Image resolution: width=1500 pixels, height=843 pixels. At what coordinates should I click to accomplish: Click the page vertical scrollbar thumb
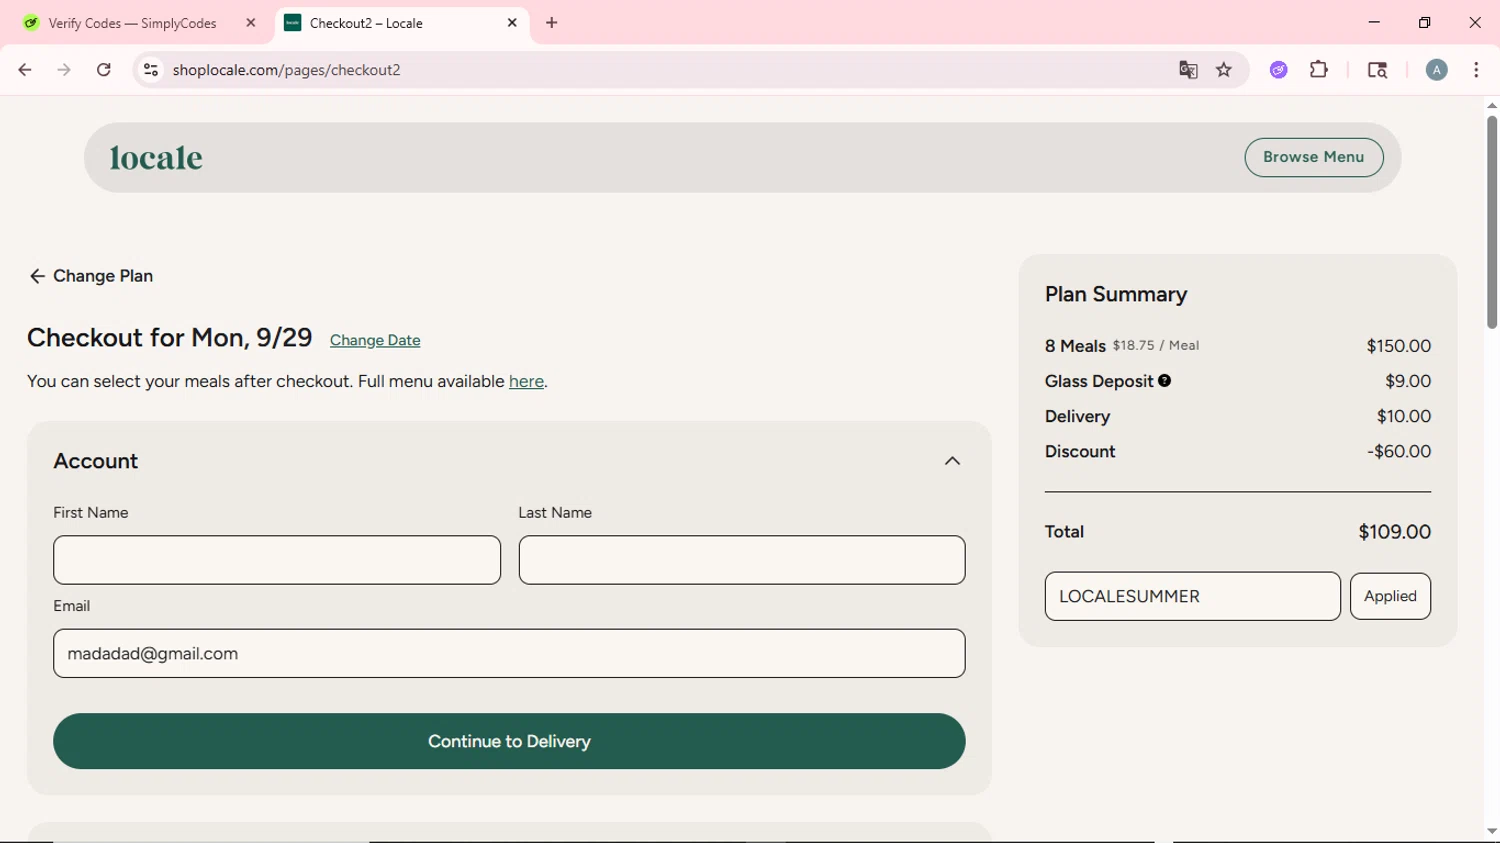pyautogui.click(x=1492, y=222)
